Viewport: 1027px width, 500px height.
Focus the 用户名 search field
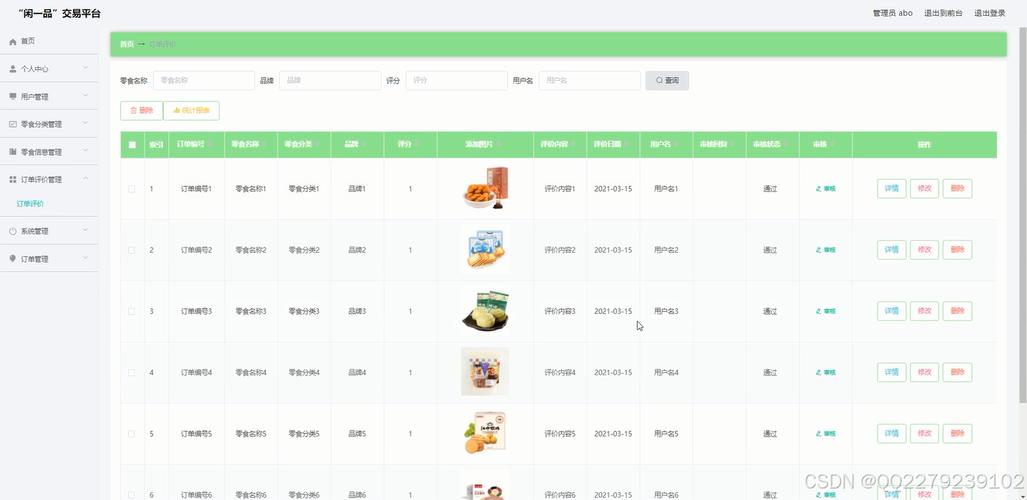click(589, 81)
